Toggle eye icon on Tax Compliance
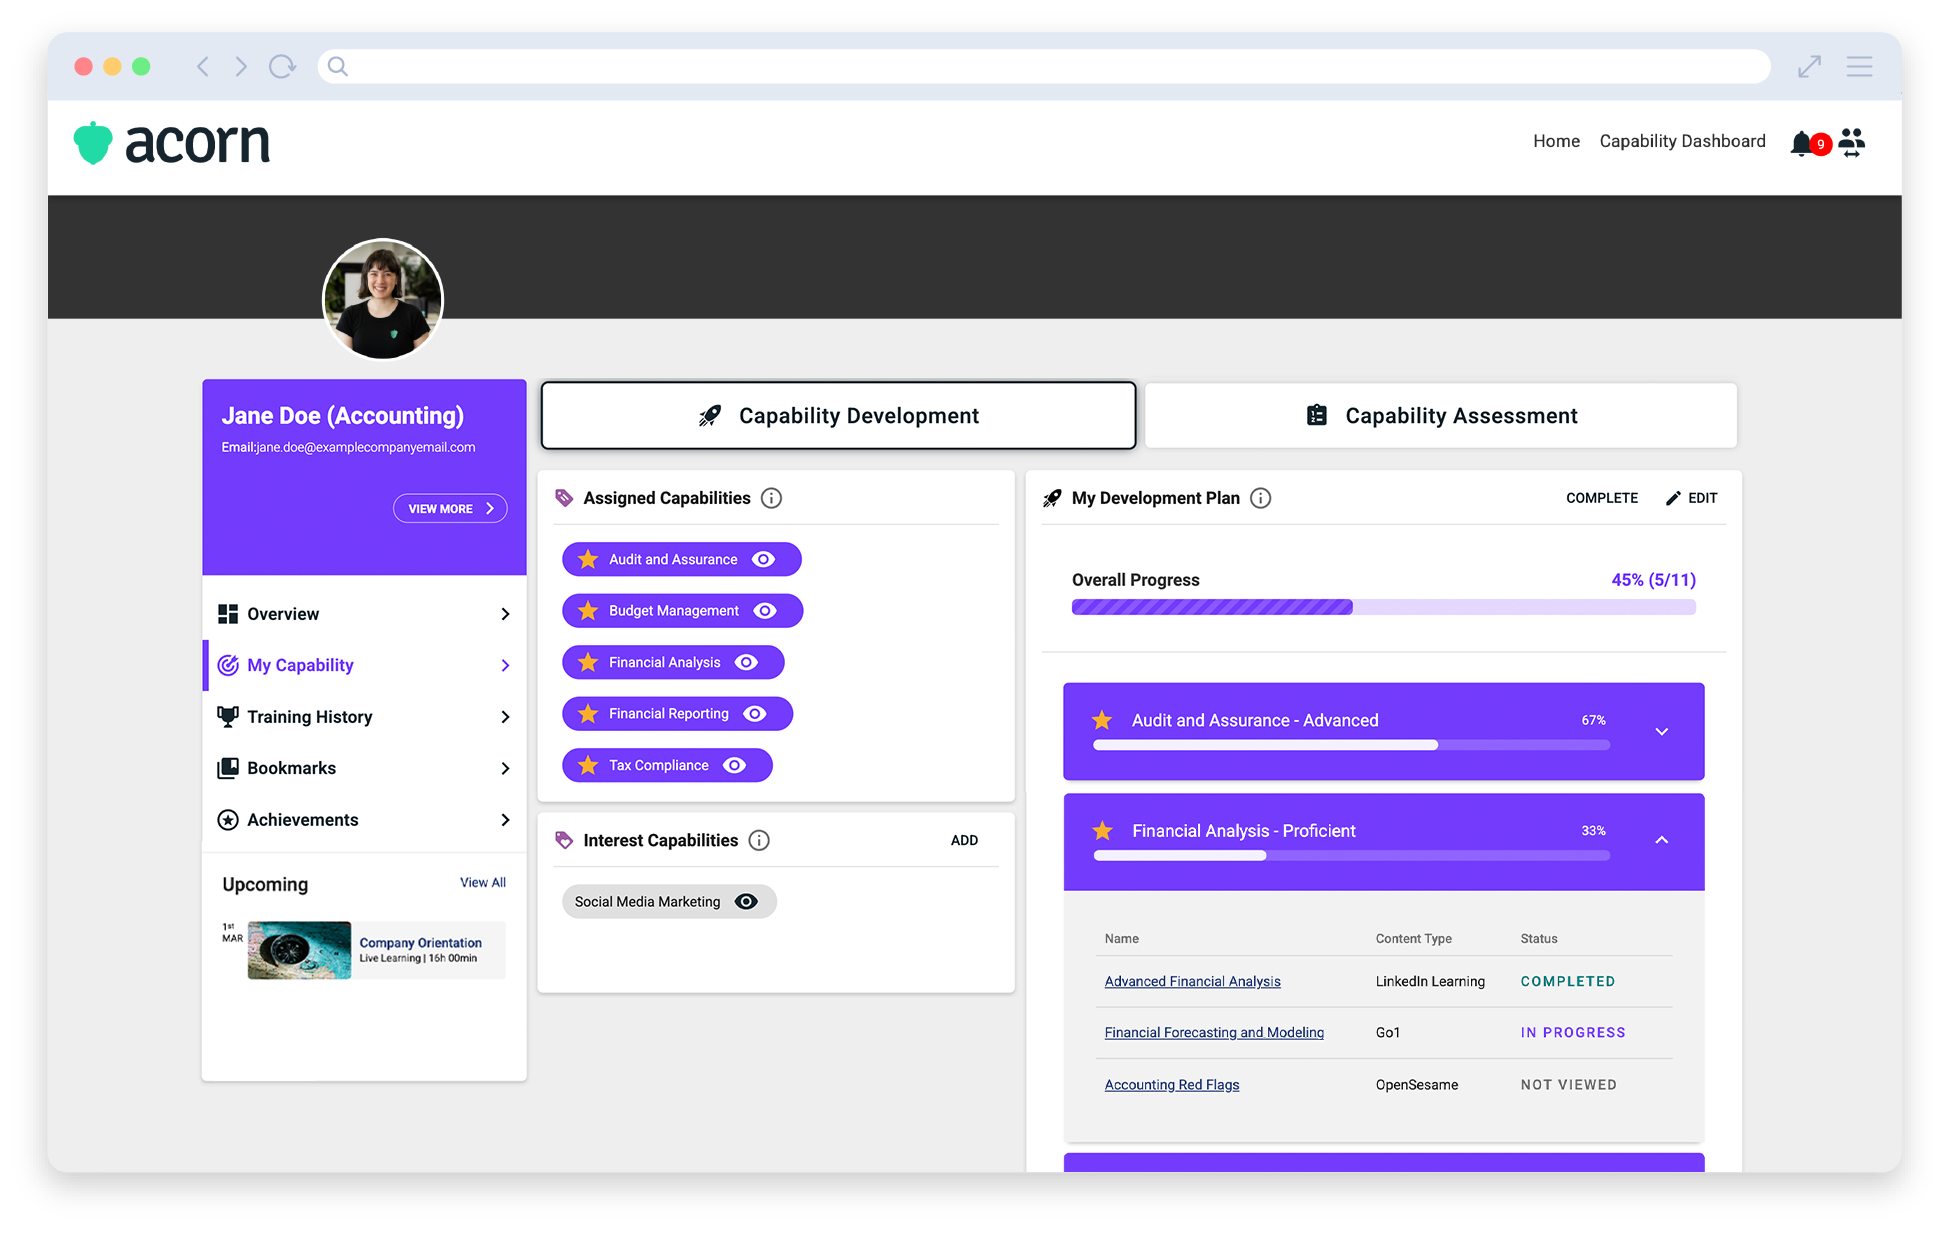Viewport: 1947px width, 1233px height. [734, 765]
